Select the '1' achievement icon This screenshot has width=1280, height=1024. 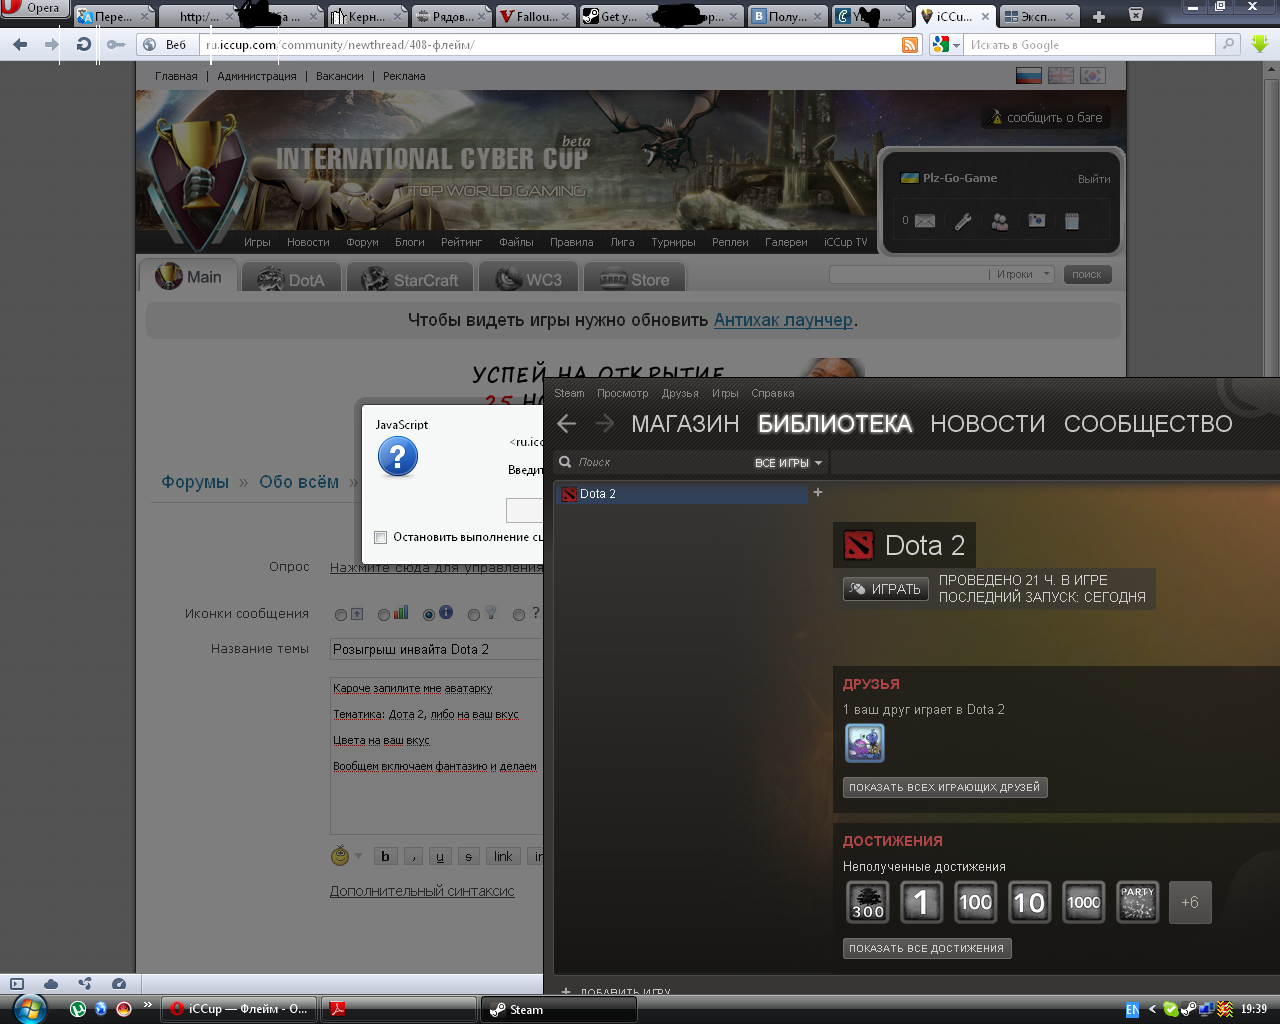pos(921,902)
